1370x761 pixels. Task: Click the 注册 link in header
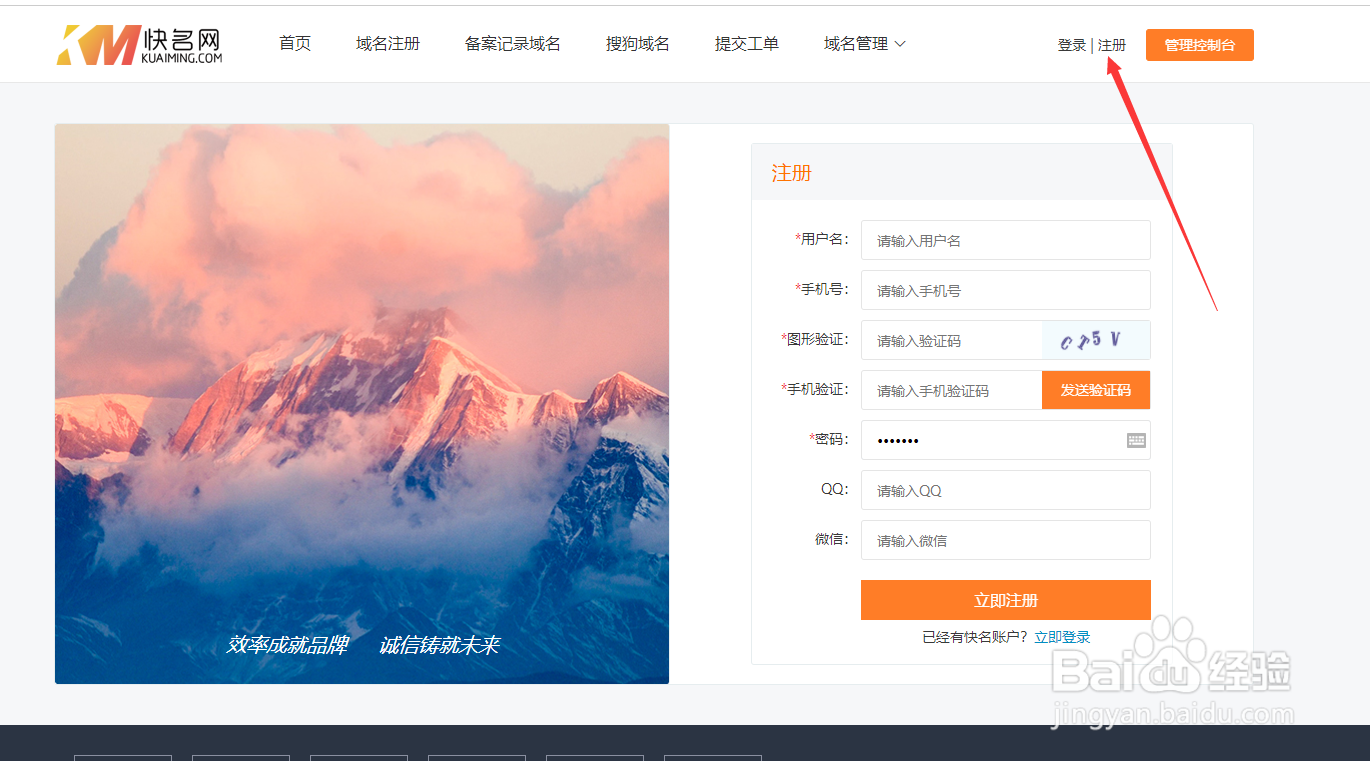click(x=1112, y=45)
